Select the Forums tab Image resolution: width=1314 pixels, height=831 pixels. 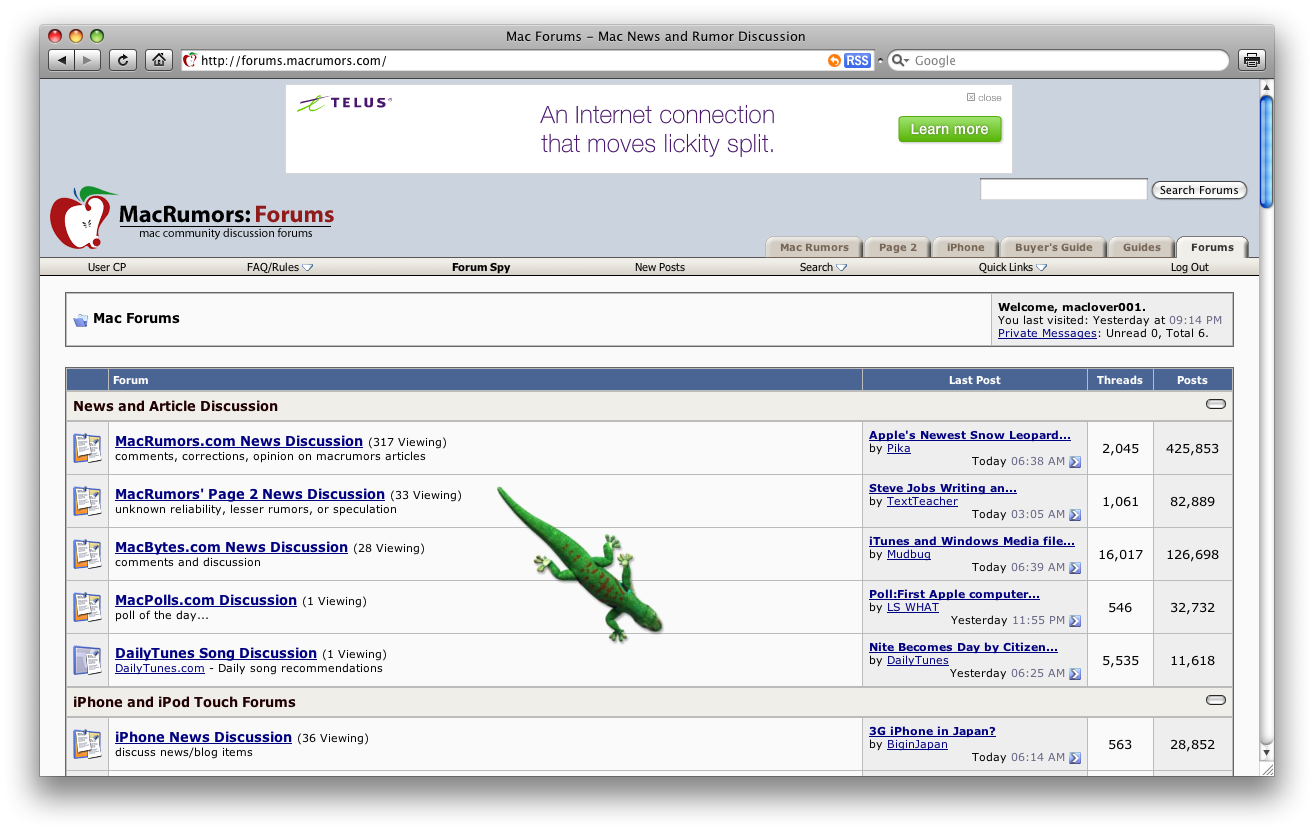coord(1212,247)
